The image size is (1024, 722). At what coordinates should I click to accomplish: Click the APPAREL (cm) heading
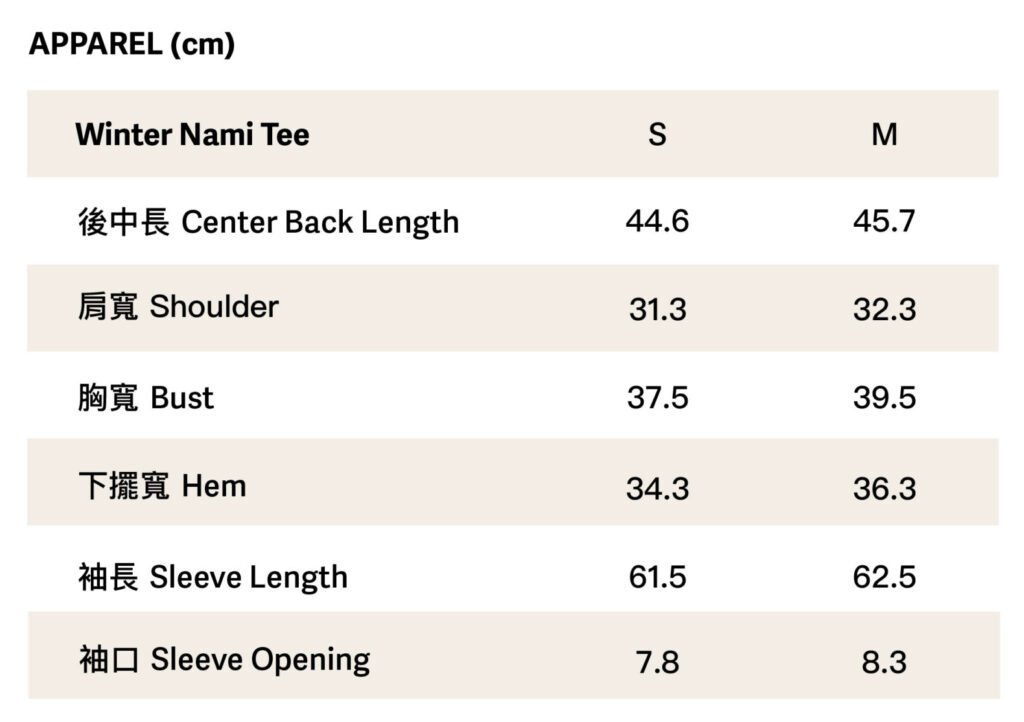coord(131,44)
